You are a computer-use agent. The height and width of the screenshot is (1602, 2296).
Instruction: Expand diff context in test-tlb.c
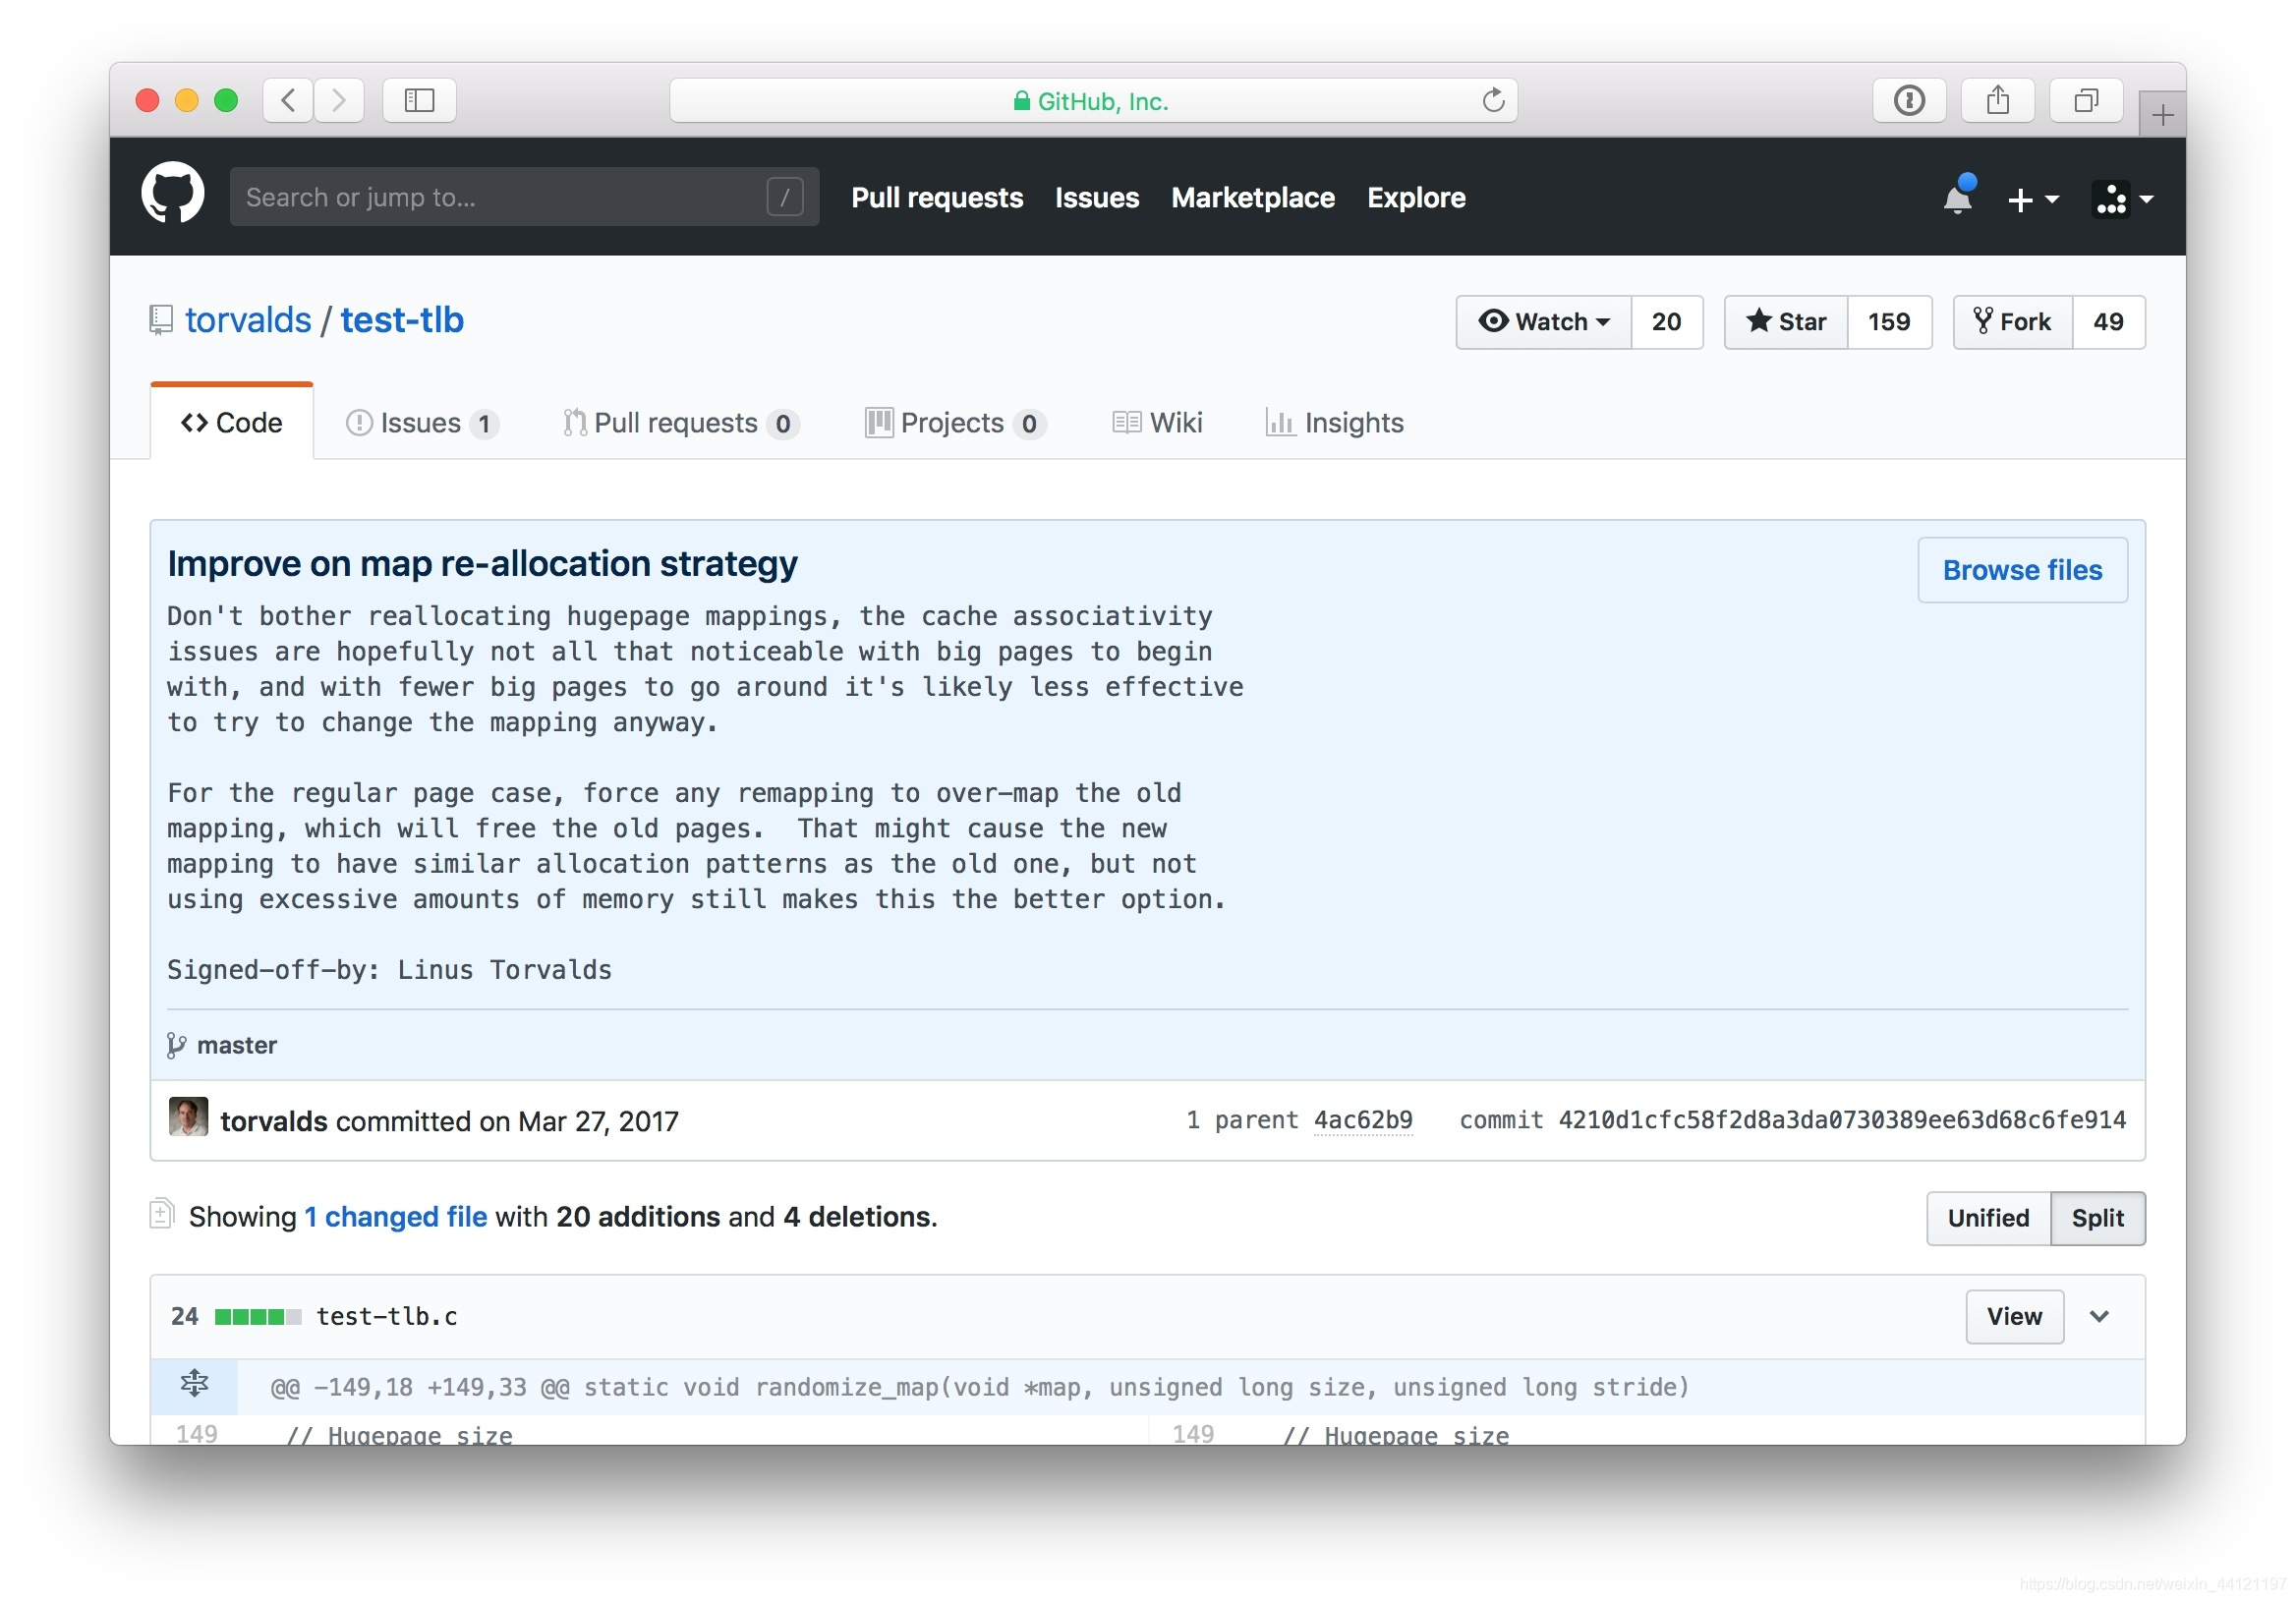(194, 1384)
